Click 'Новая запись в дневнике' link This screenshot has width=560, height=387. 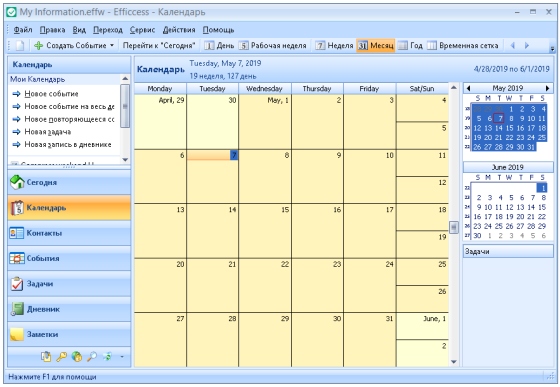68,145
